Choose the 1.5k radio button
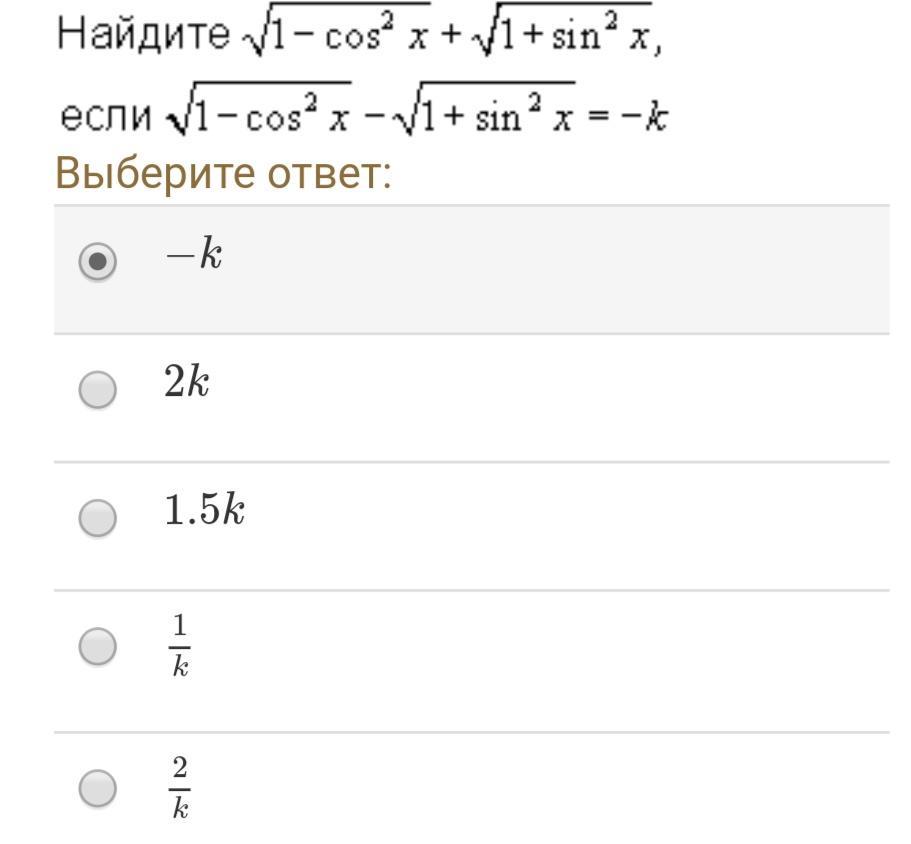The width and height of the screenshot is (911, 844). pos(97,517)
